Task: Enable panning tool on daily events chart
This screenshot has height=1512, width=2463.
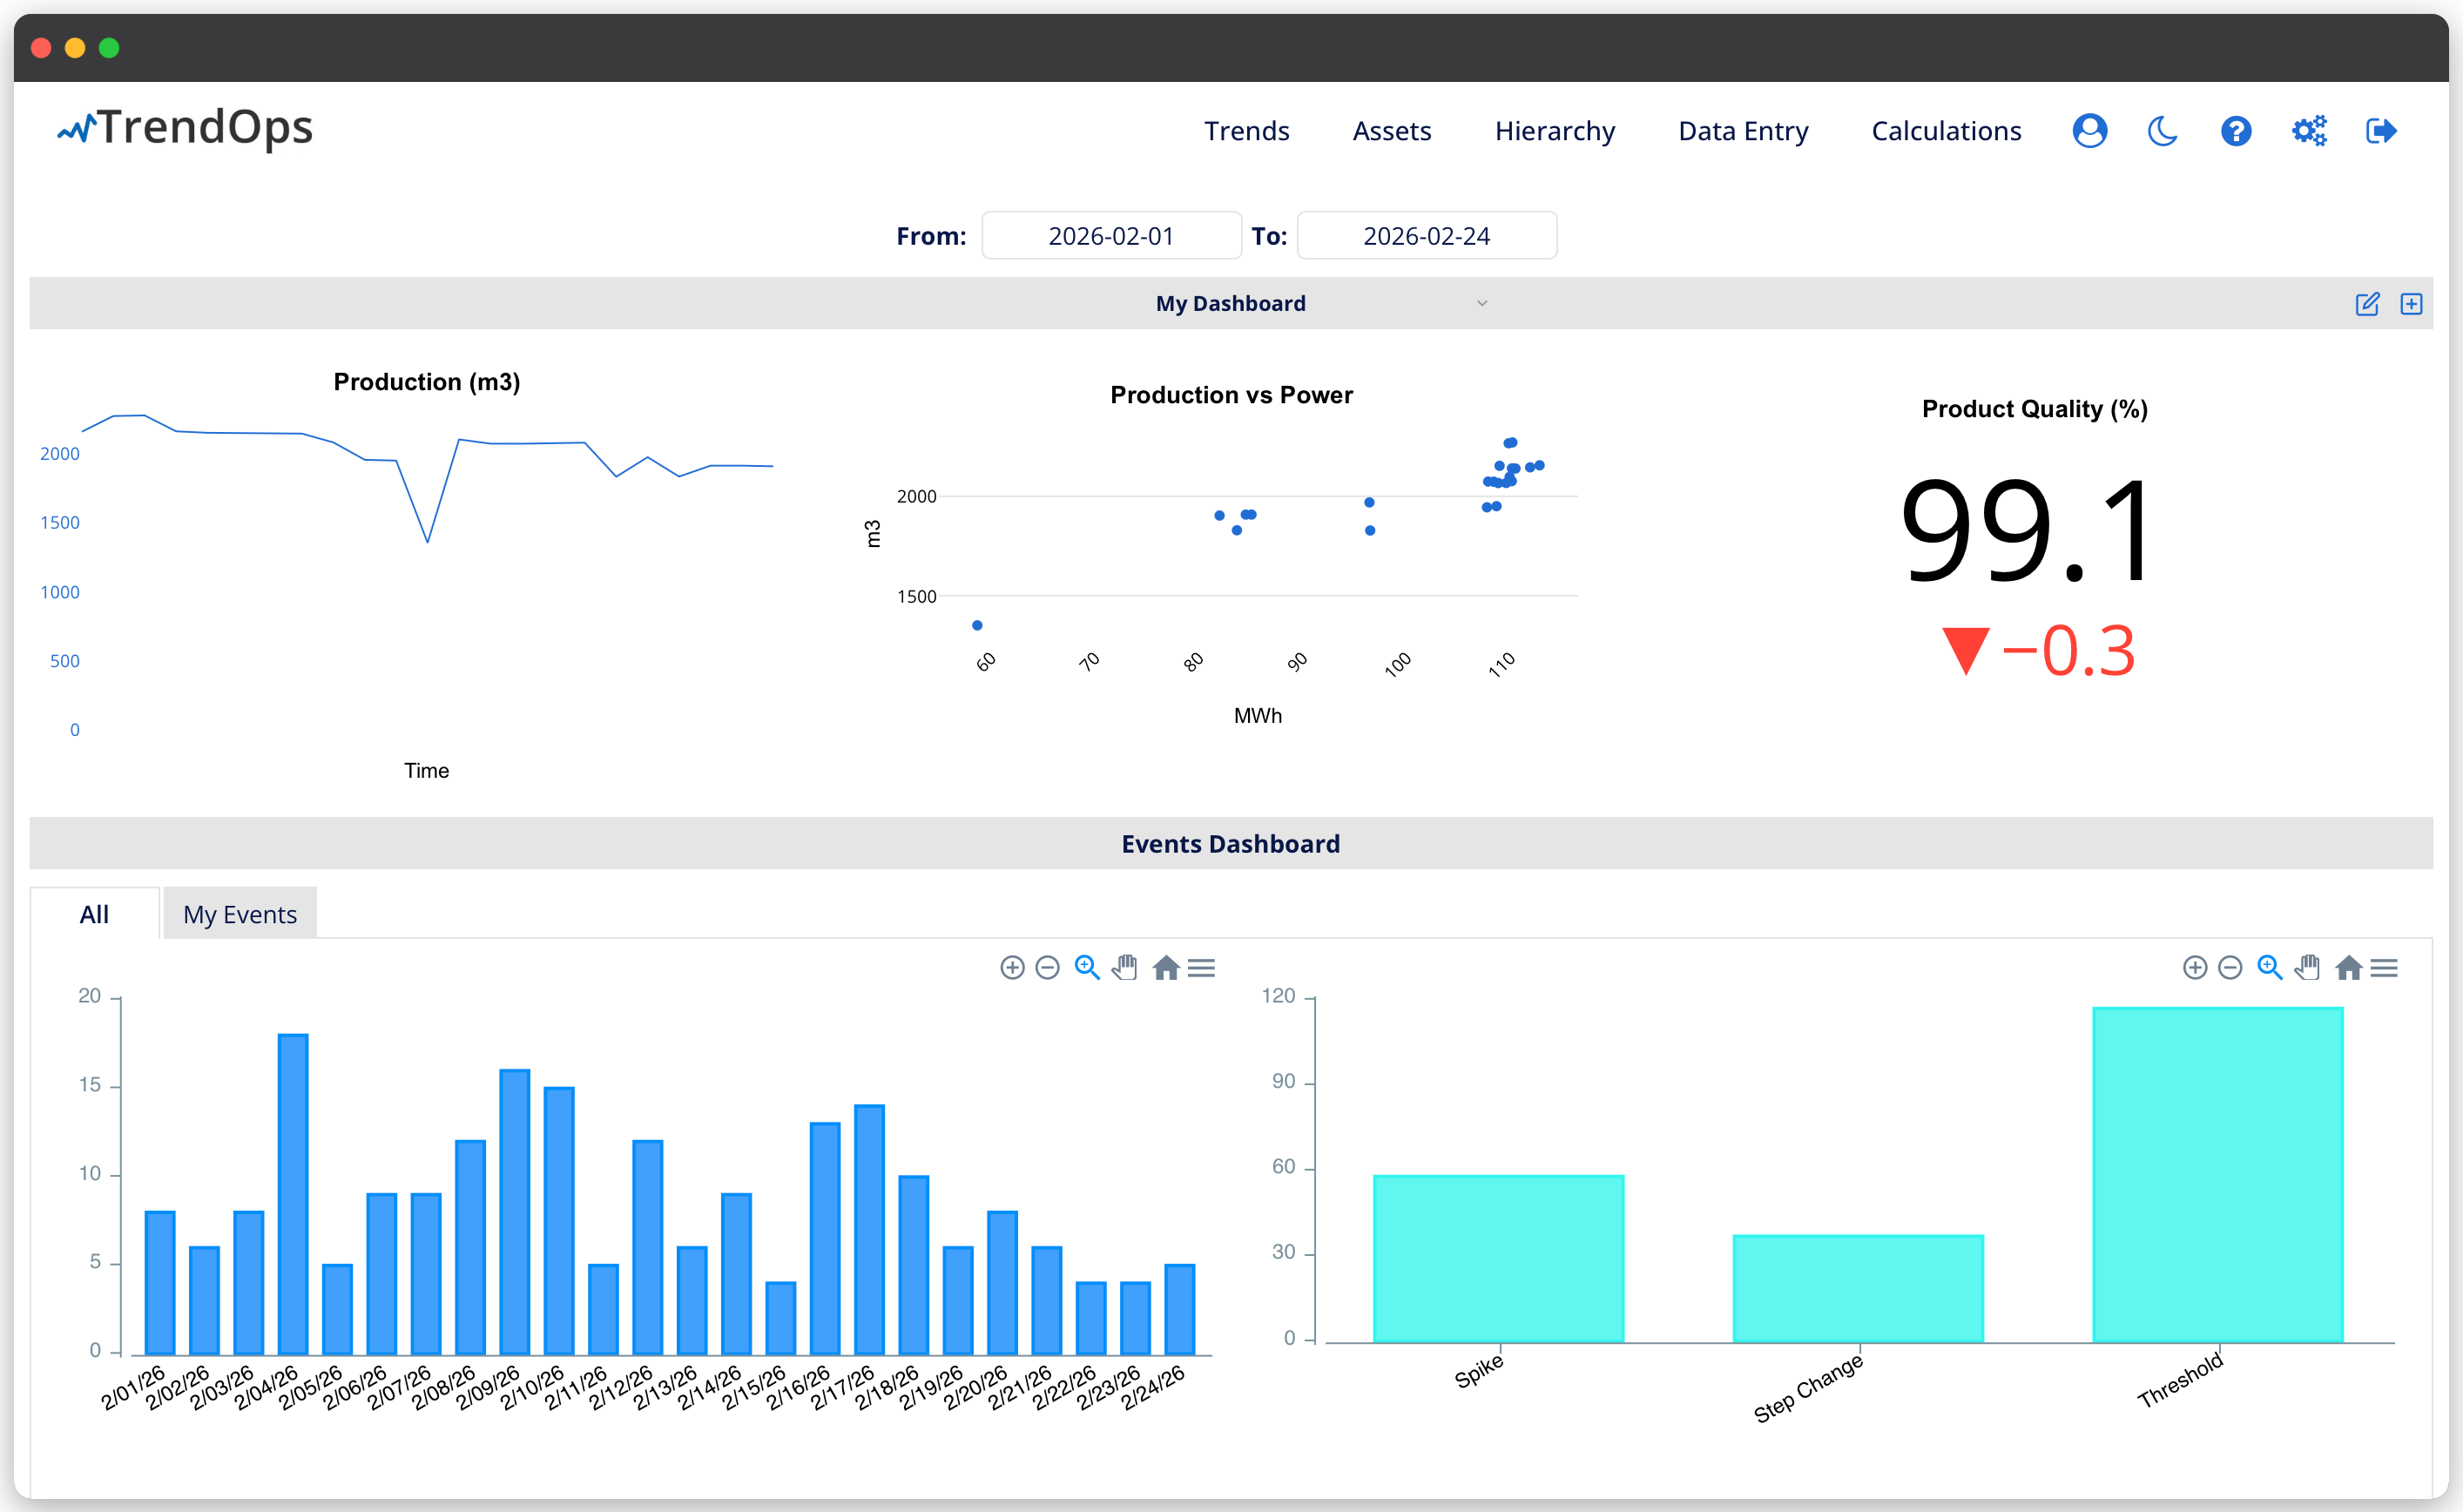Action: tap(1125, 967)
